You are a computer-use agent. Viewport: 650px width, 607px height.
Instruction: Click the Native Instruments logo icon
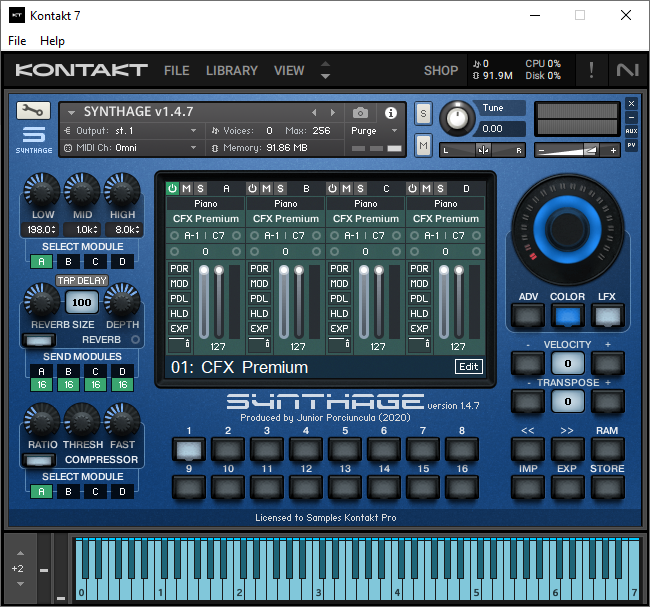tap(628, 70)
